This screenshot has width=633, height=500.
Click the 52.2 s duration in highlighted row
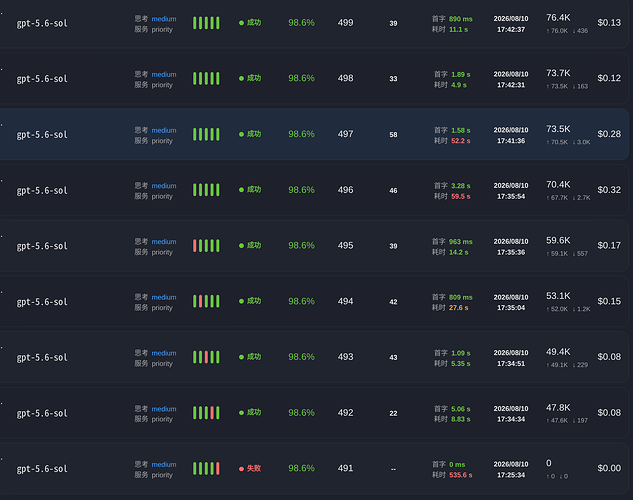pos(461,141)
